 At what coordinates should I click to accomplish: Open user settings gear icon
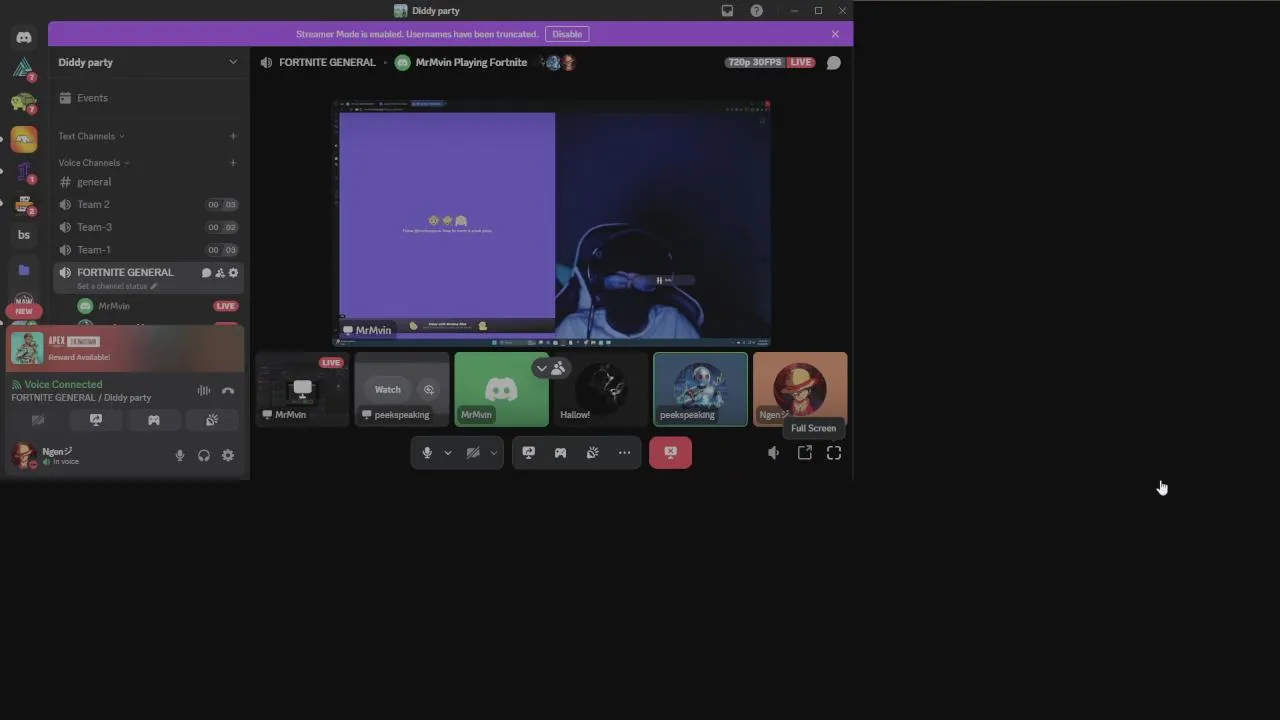(x=228, y=456)
